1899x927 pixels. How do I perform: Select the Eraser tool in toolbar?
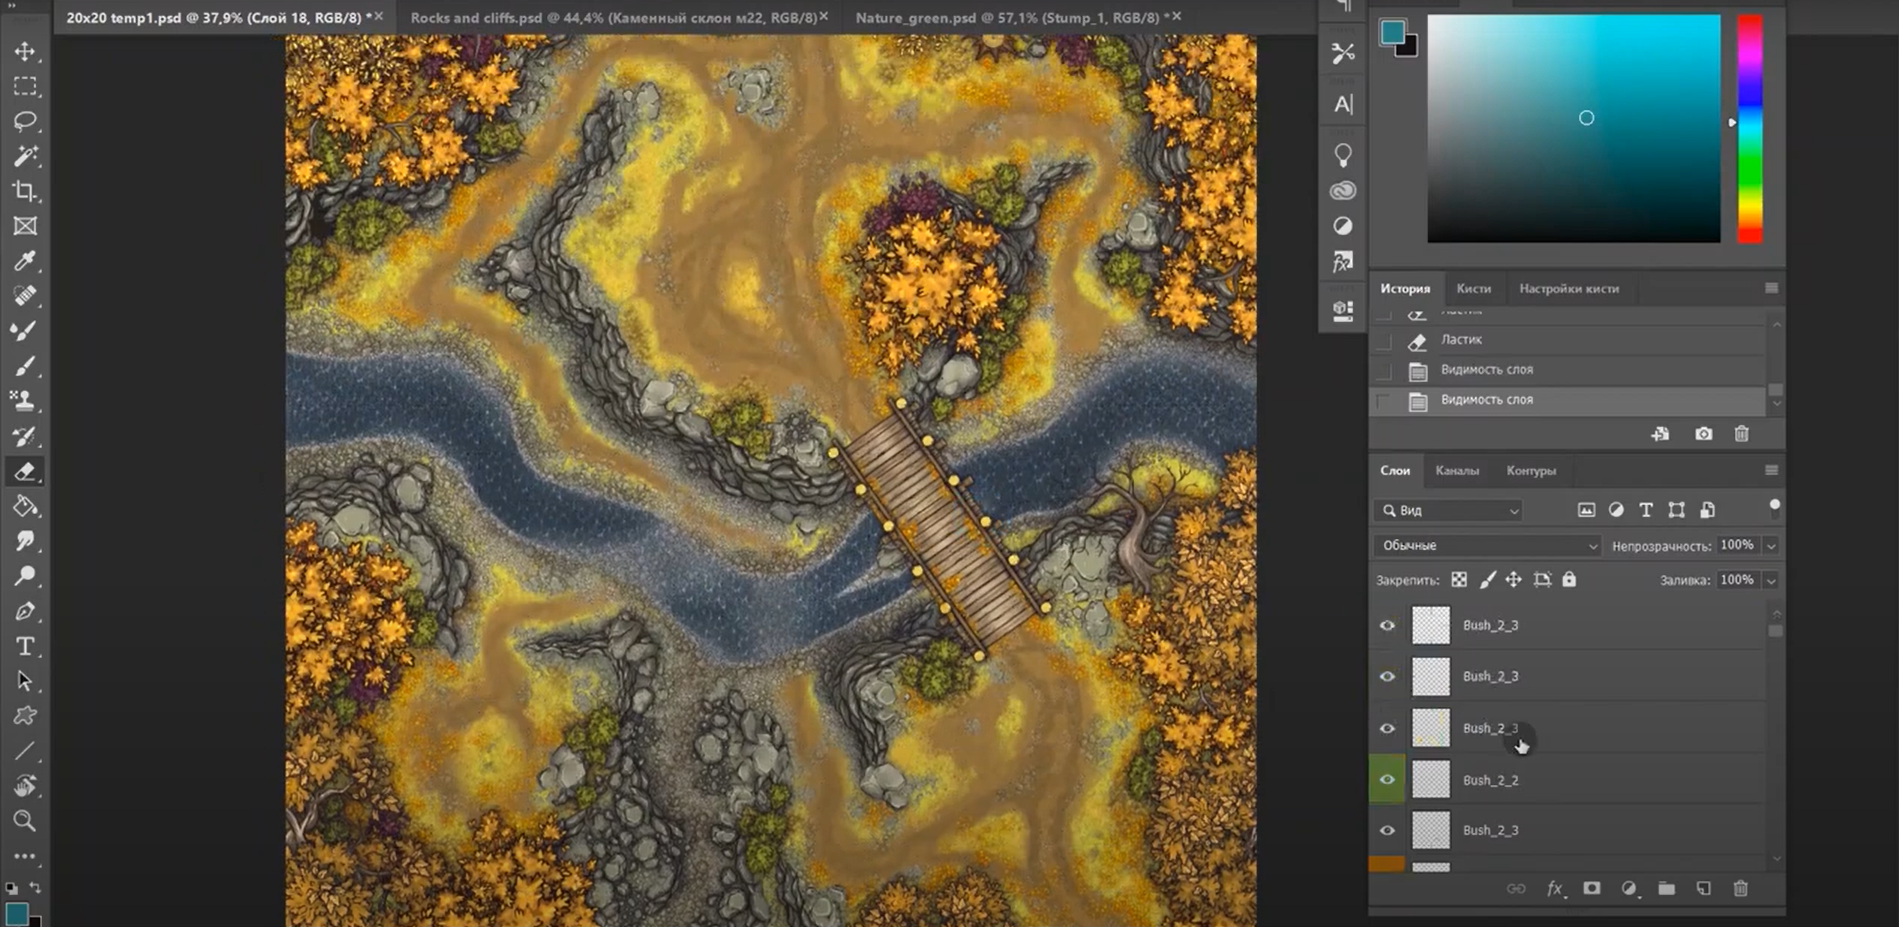(x=25, y=471)
